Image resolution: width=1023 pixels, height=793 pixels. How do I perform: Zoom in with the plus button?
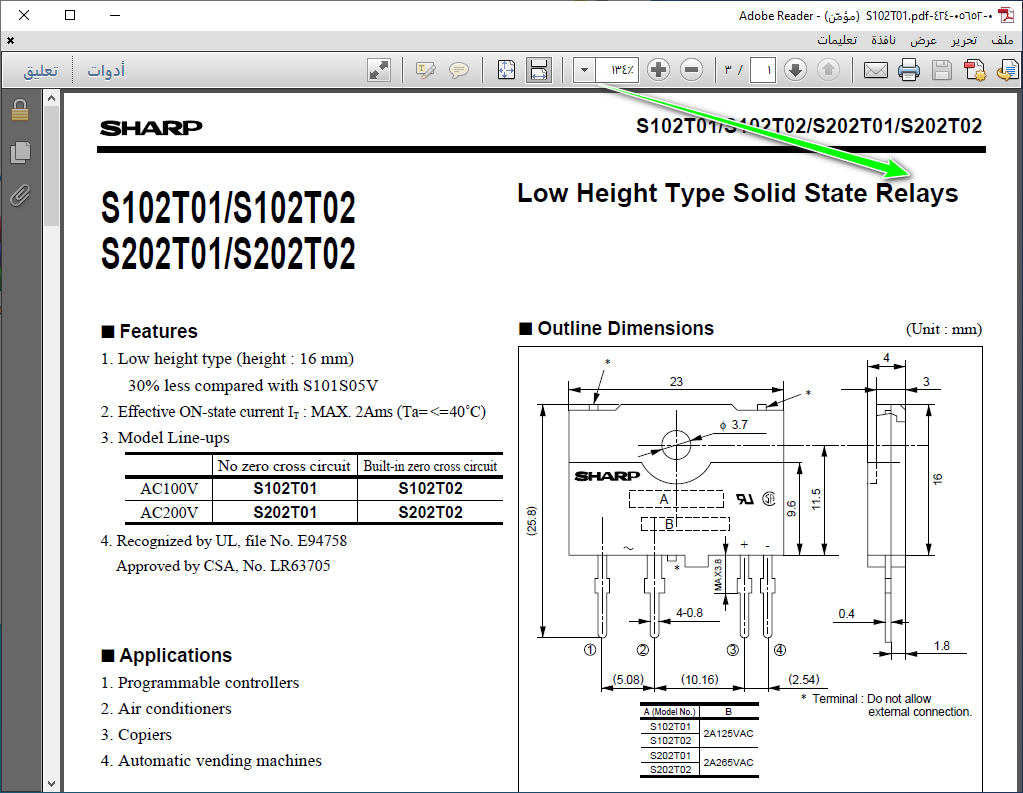tap(658, 70)
